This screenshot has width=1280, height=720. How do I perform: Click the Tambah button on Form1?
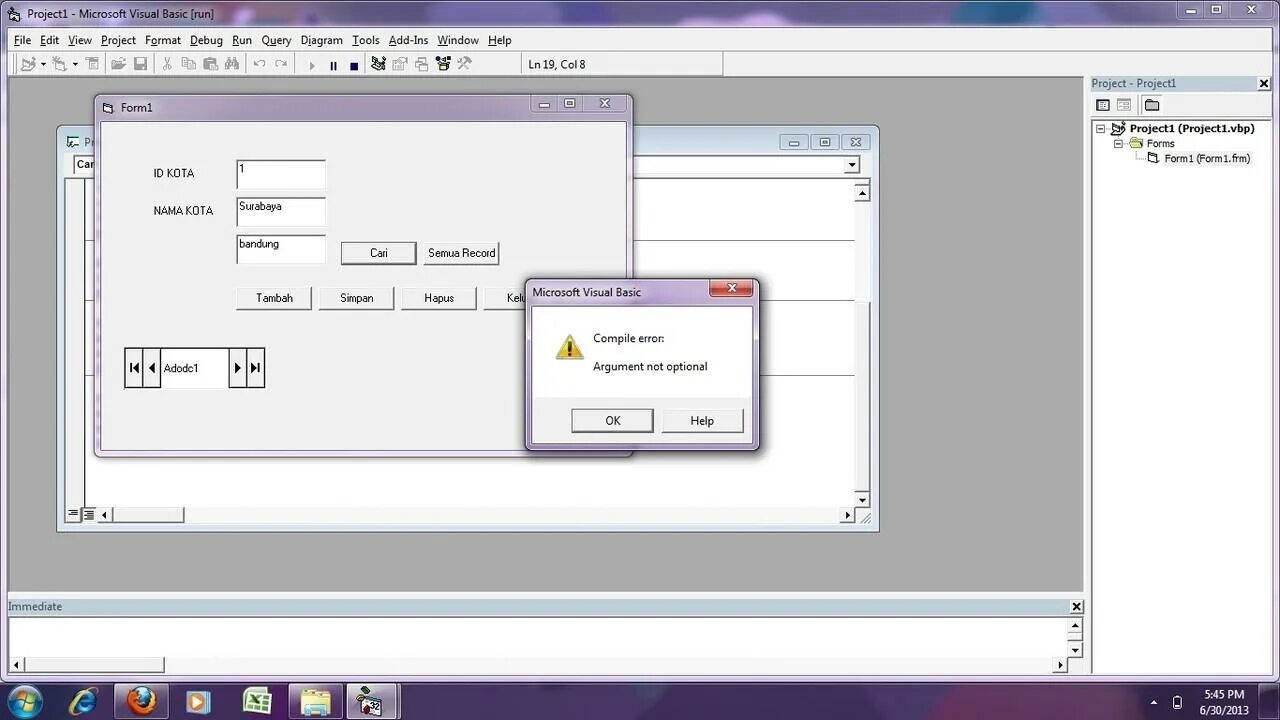(274, 298)
